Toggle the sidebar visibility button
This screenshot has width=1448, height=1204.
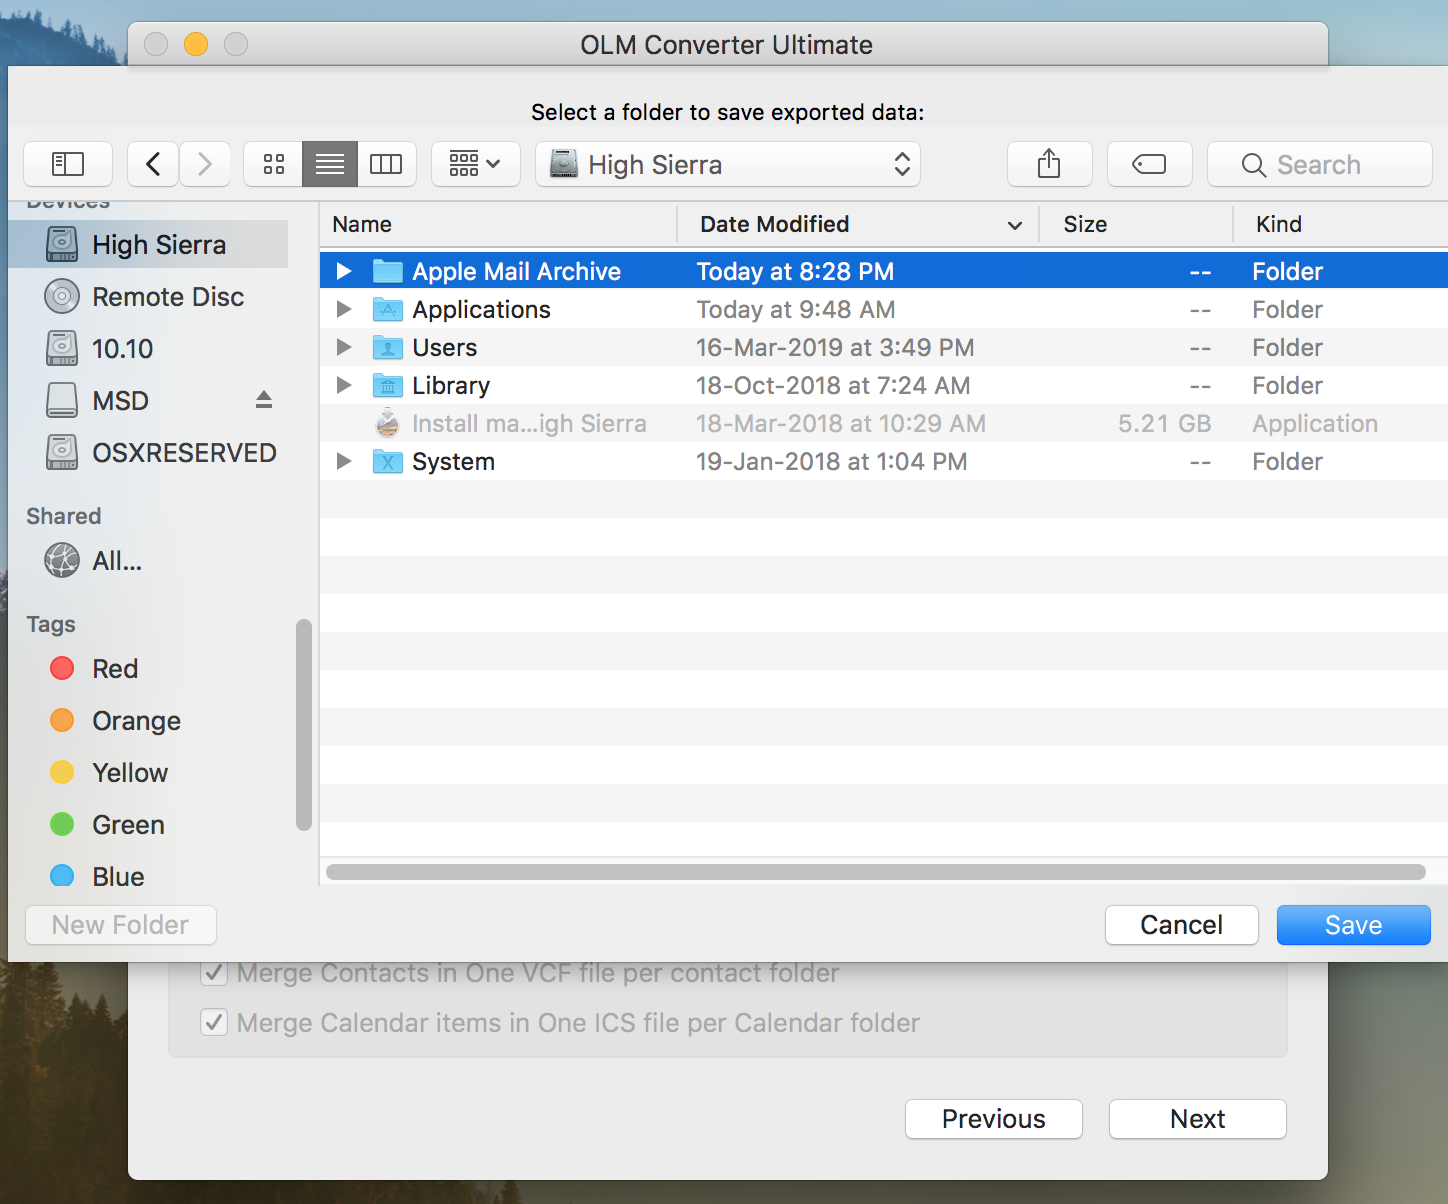click(68, 164)
